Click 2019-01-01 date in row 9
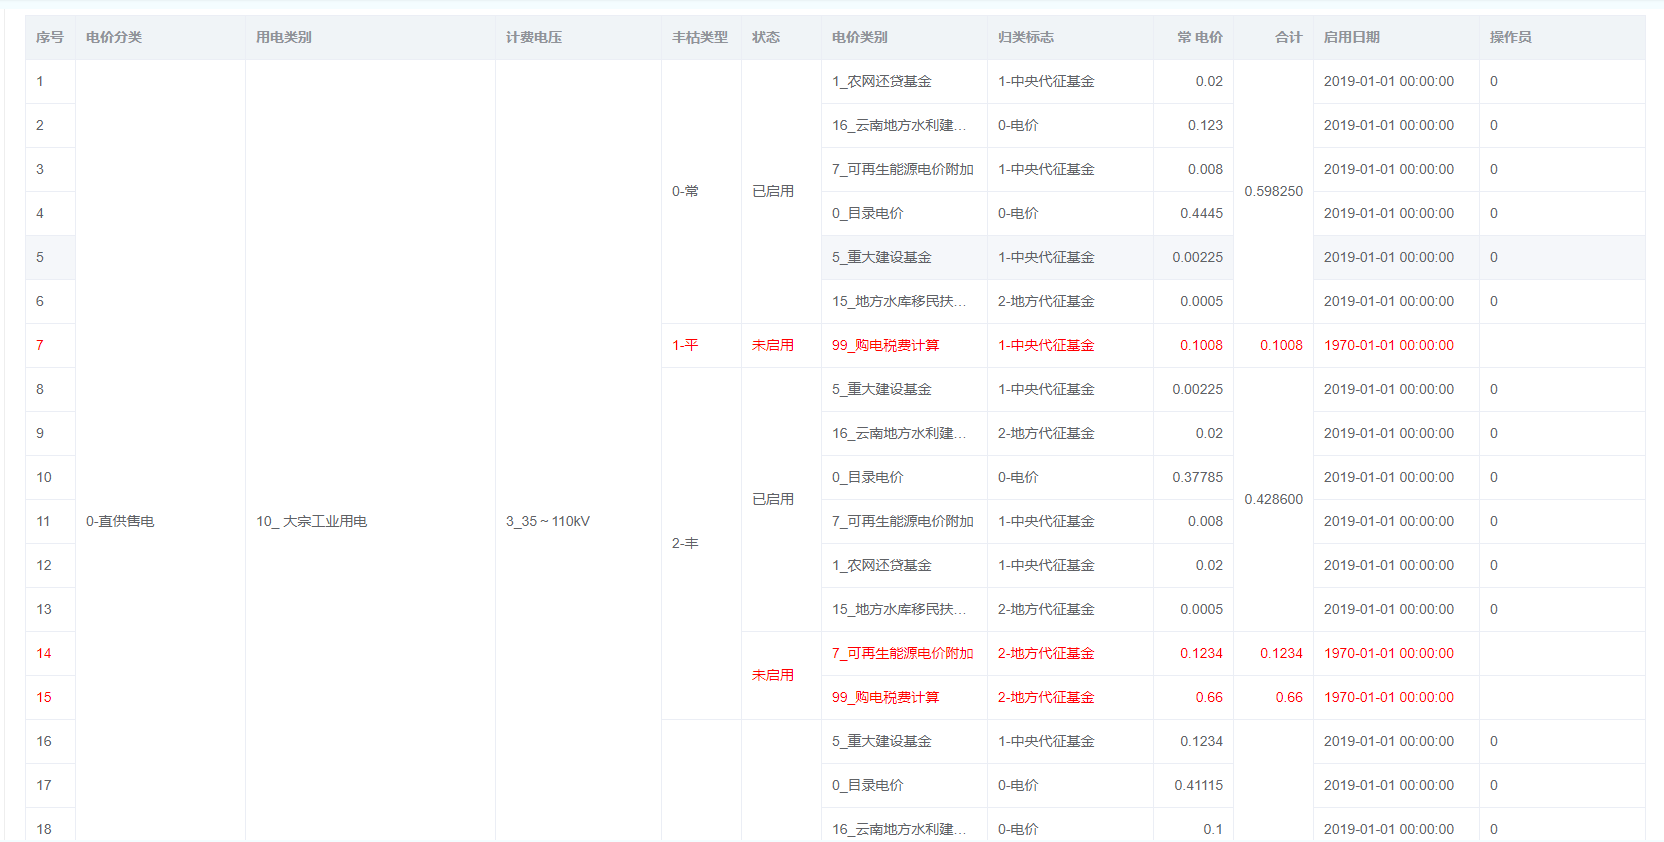Image resolution: width=1664 pixels, height=842 pixels. click(x=1389, y=433)
